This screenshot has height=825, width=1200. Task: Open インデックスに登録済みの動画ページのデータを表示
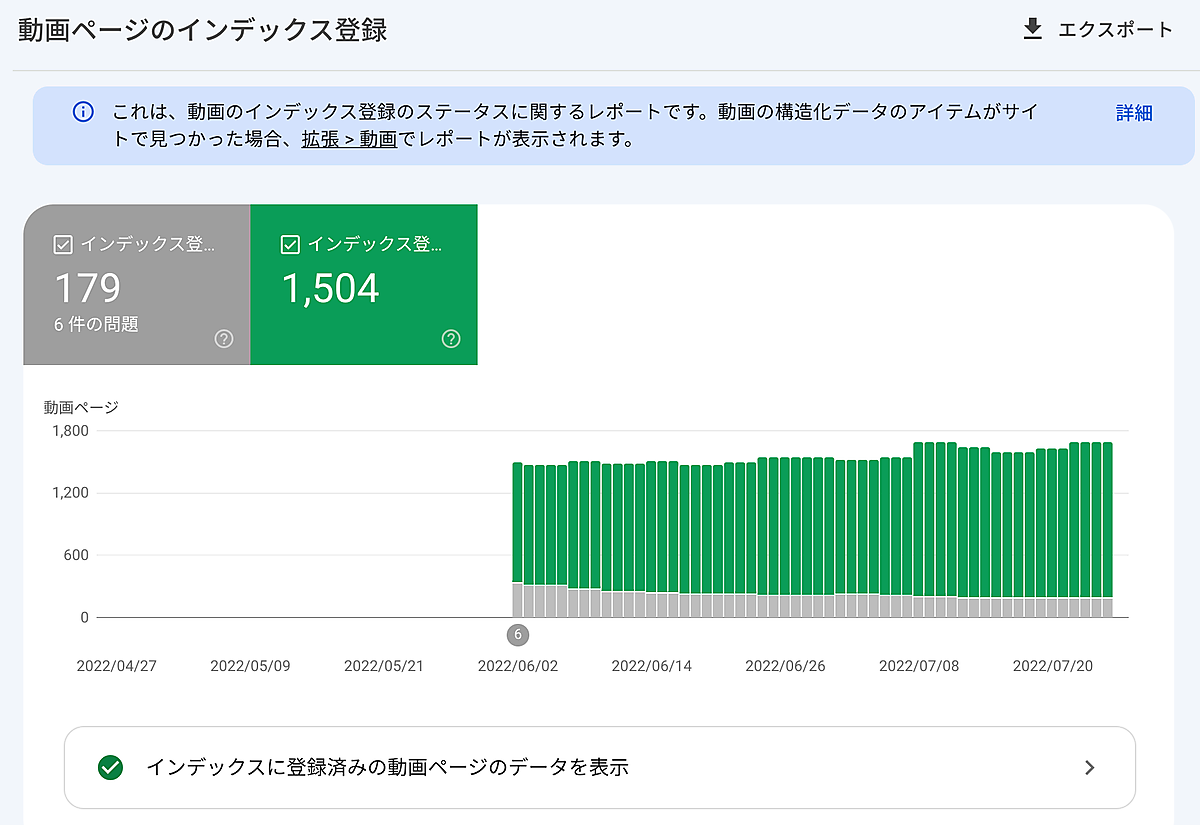(387, 768)
